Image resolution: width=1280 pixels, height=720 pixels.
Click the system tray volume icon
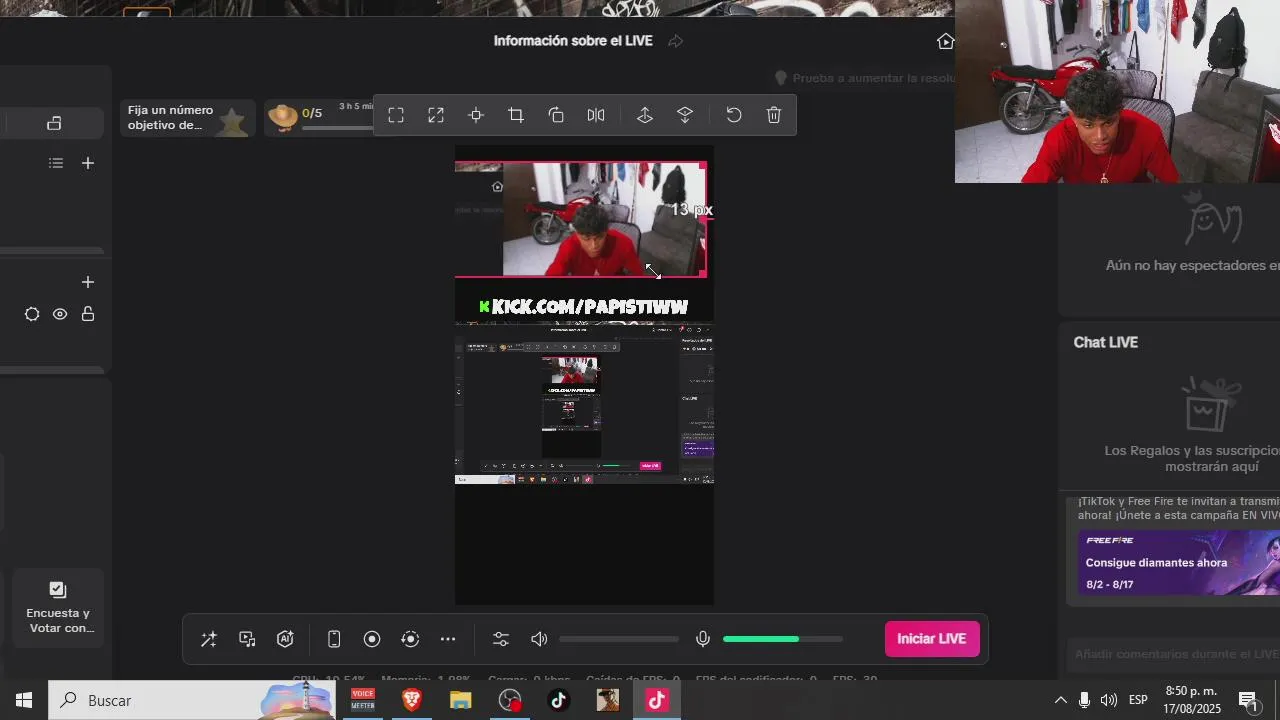(1108, 700)
